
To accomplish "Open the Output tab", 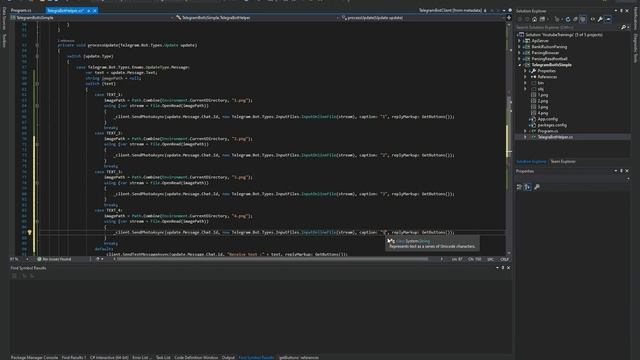I will pos(228,358).
